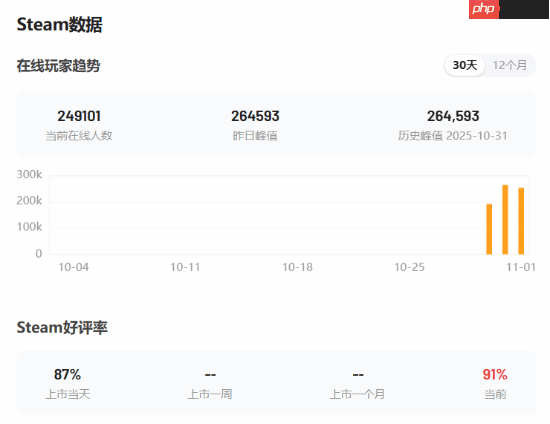Click the 100k y-axis label
The height and width of the screenshot is (424, 550).
tap(29, 227)
